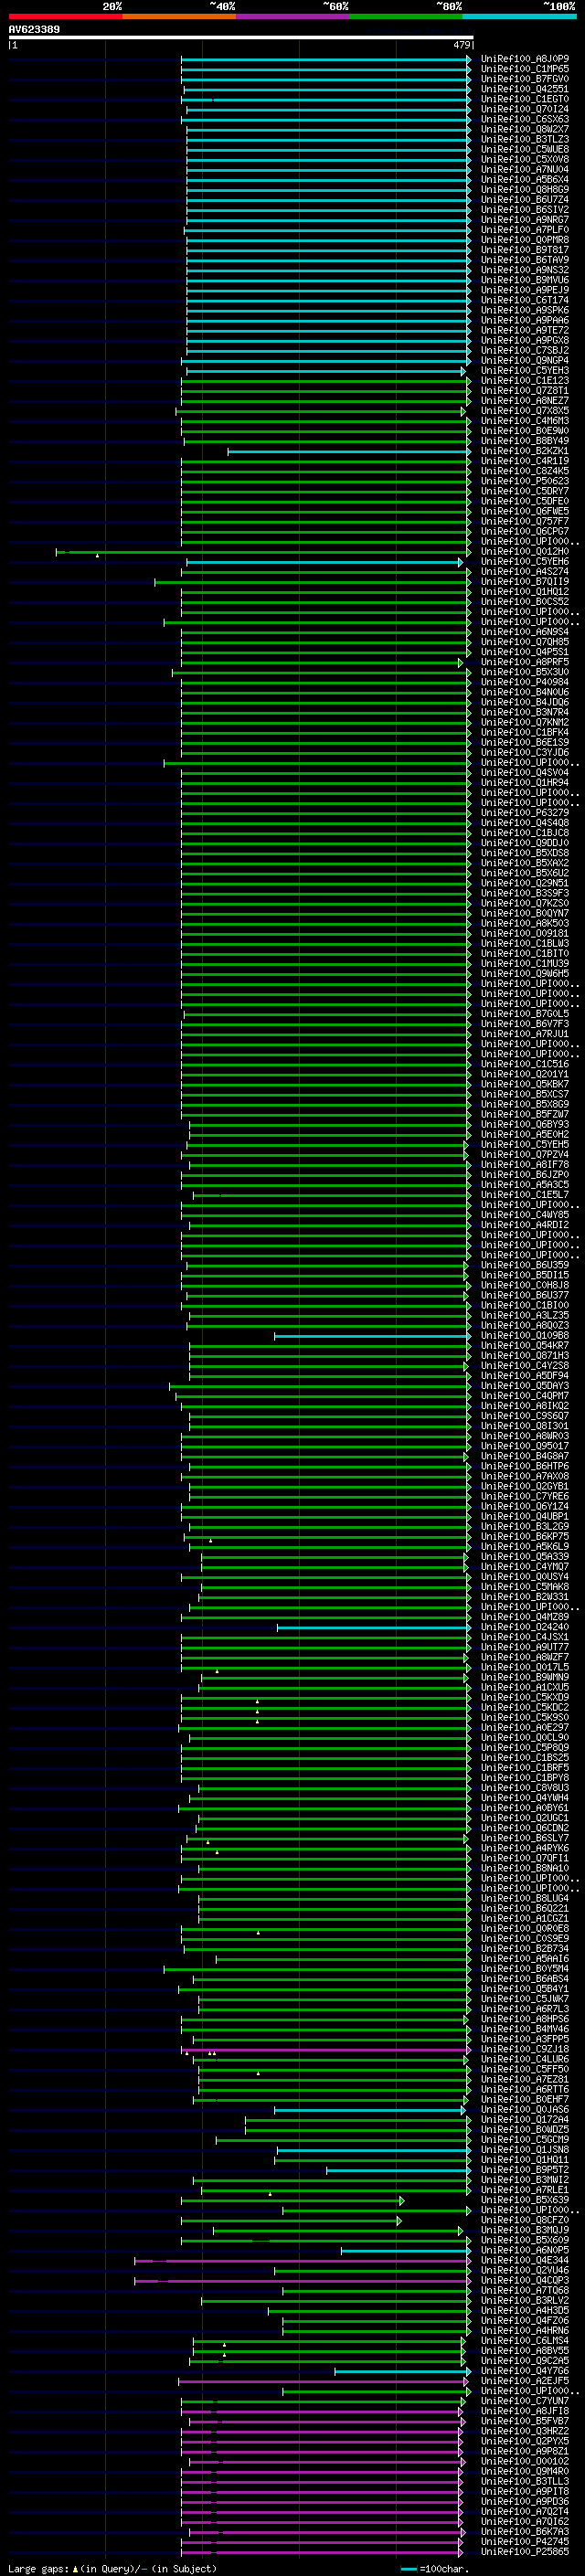Image resolution: width=585 pixels, height=2576 pixels.
Task: Open the UniRef100_Q012H0 hit
Action: coord(525,551)
